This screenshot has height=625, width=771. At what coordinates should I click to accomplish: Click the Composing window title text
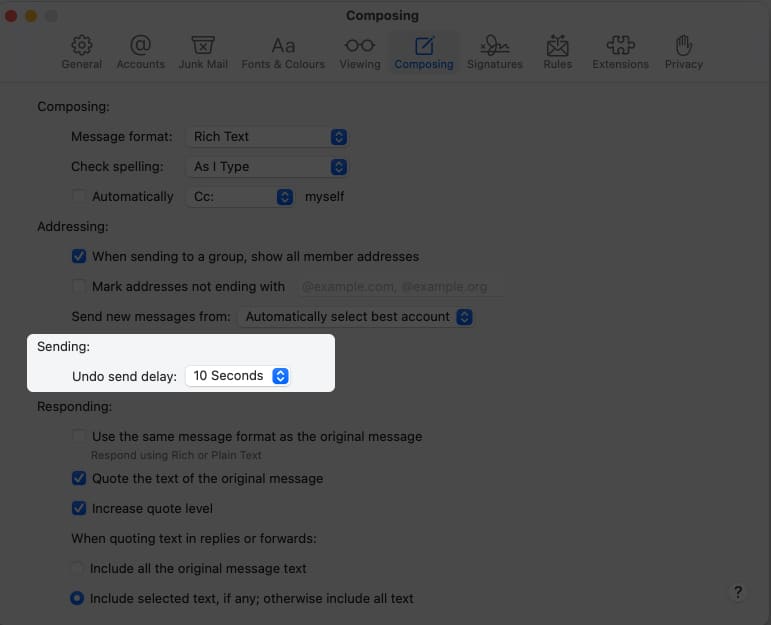coord(383,16)
